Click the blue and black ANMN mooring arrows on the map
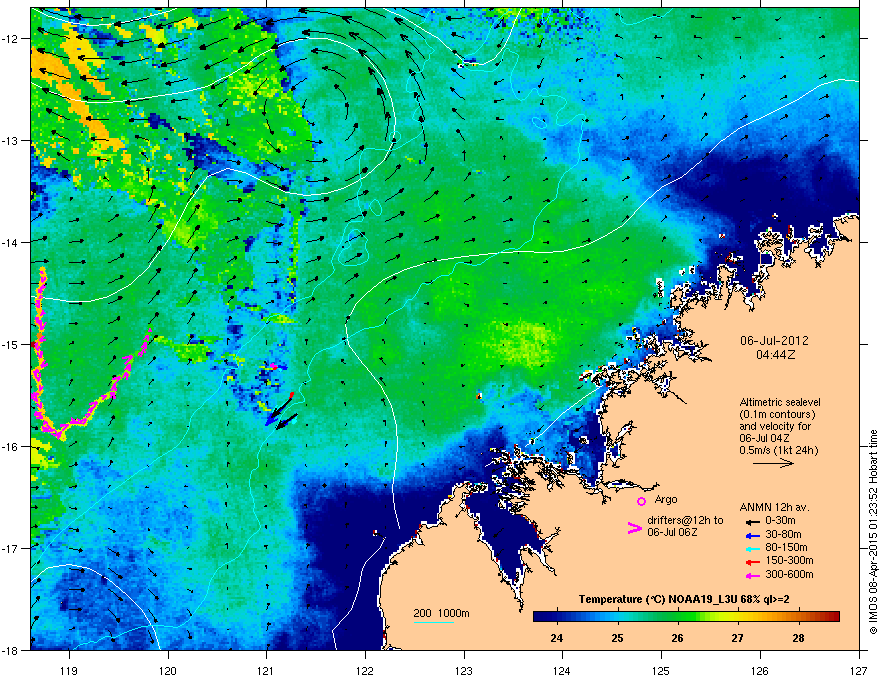 tap(281, 413)
